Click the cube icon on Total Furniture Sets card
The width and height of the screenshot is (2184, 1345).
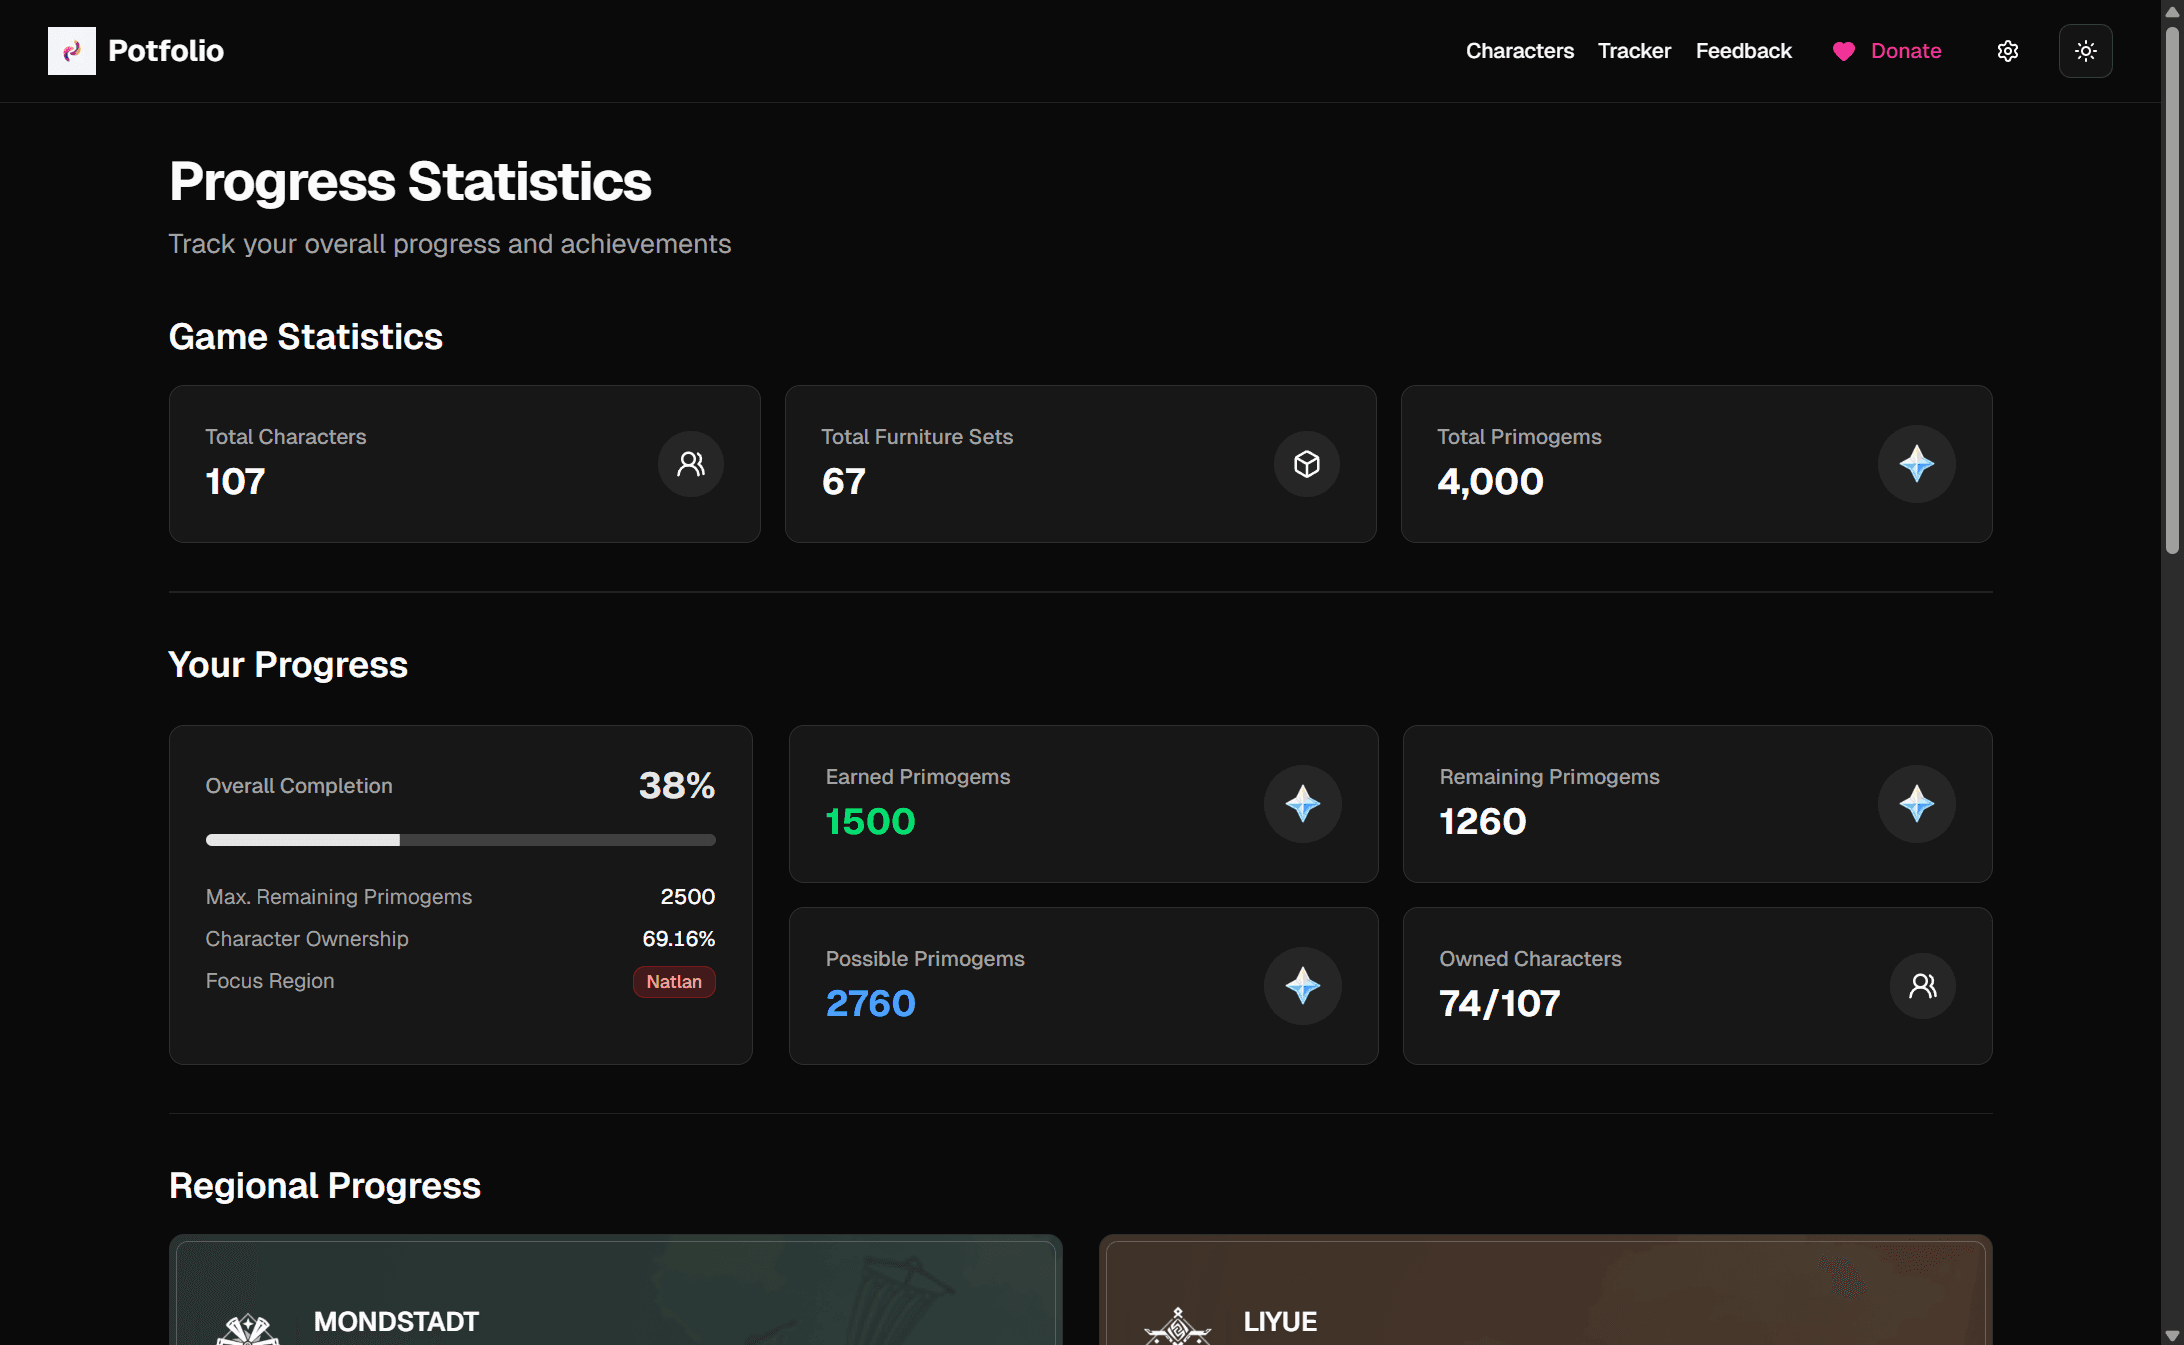[1306, 463]
